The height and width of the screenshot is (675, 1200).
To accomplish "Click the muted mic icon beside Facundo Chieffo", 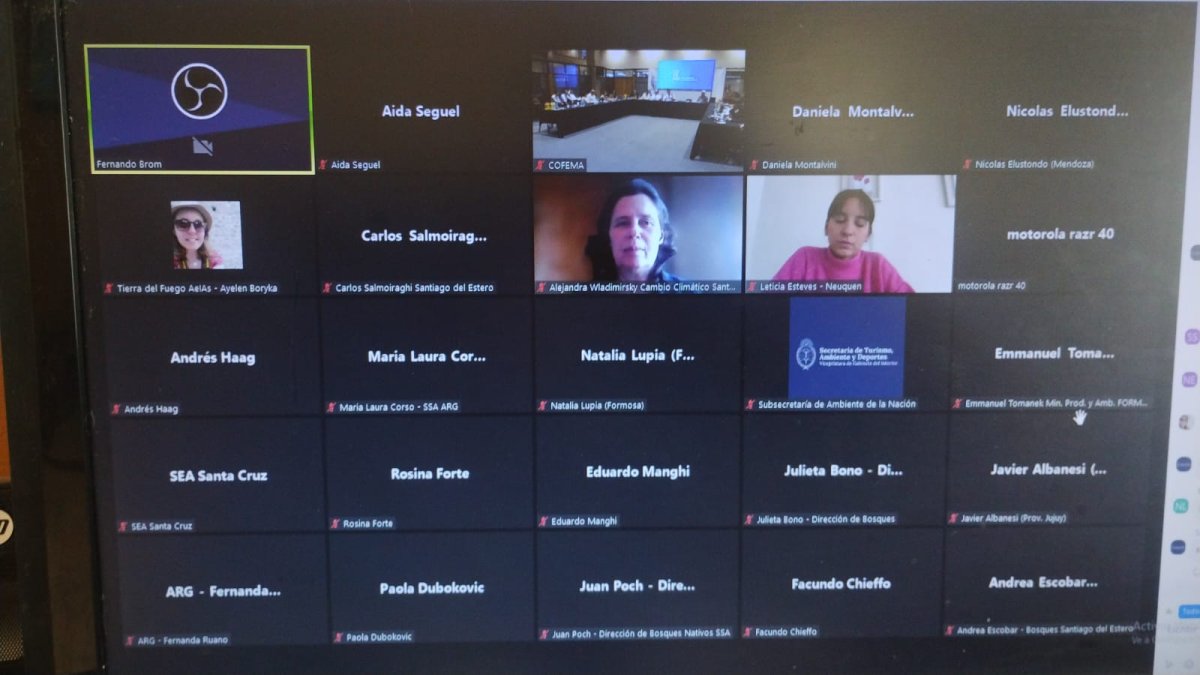I will tap(748, 632).
